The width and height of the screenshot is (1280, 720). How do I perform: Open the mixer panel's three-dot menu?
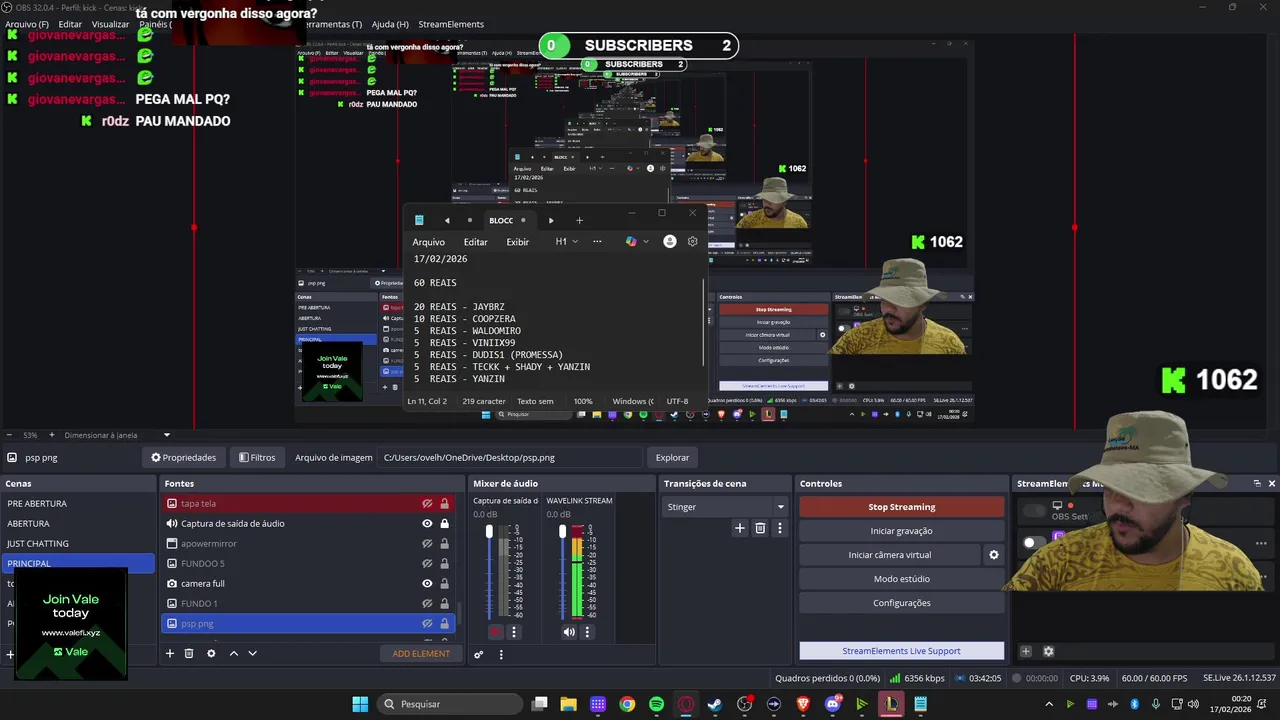tap(501, 654)
